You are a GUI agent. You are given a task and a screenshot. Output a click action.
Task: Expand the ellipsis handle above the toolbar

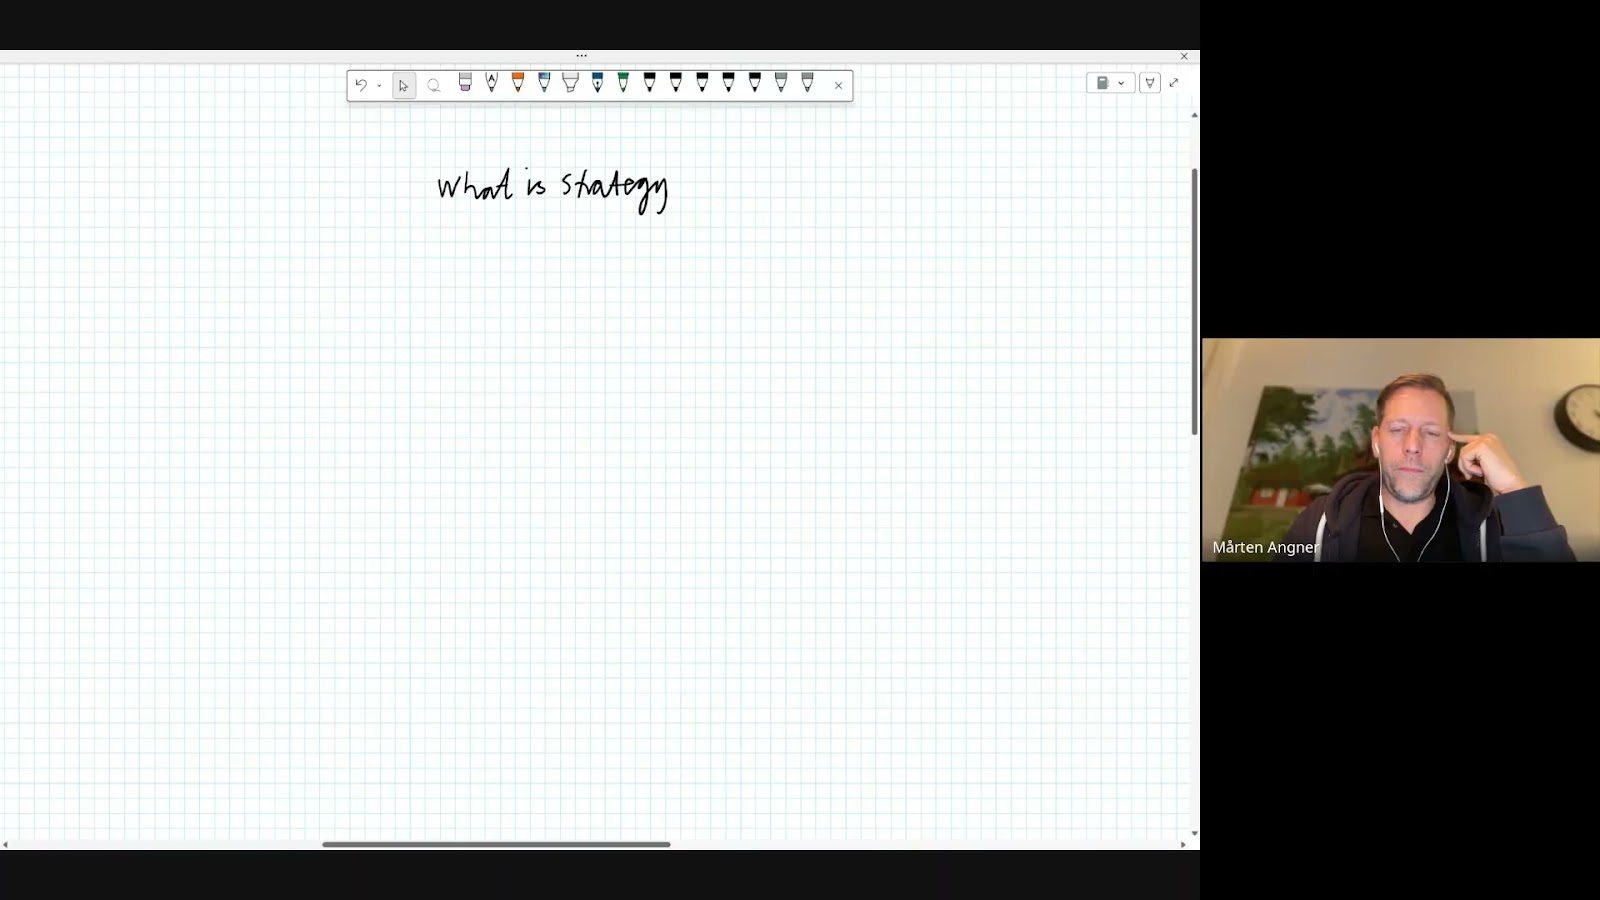click(581, 56)
